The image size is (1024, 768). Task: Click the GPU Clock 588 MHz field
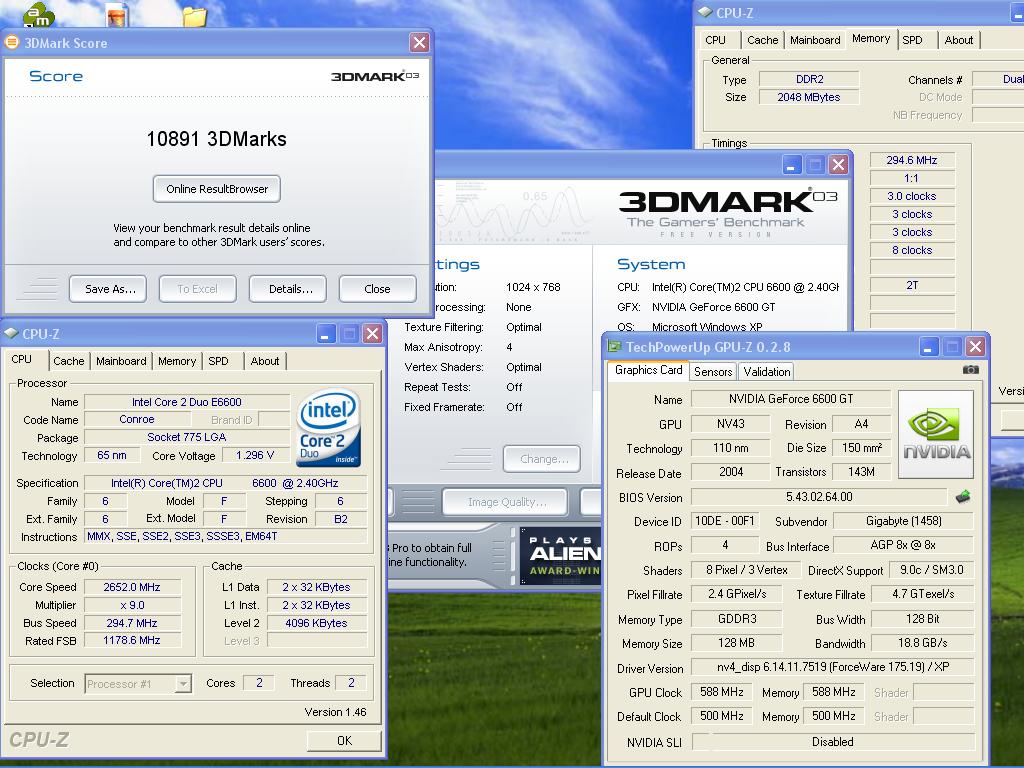point(722,692)
